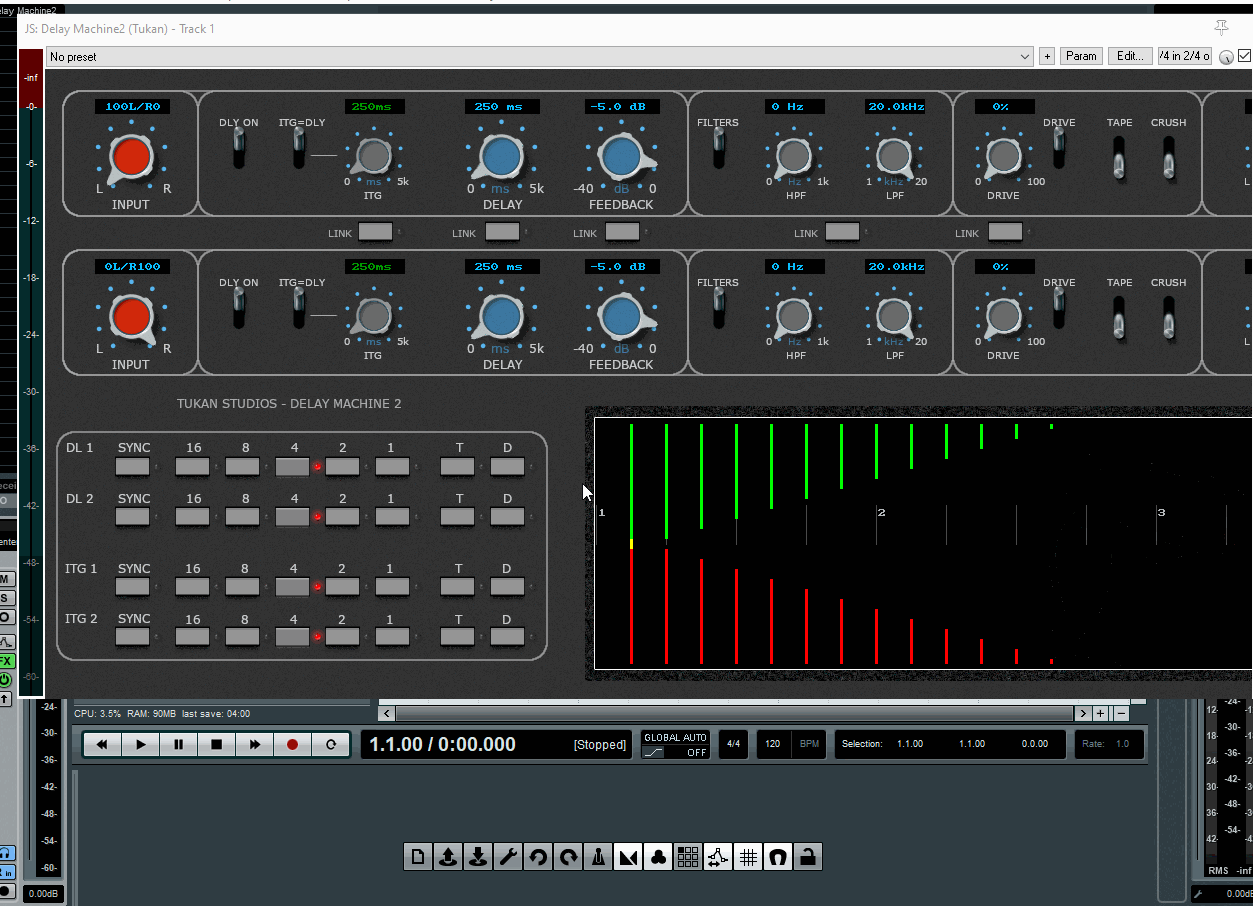Toggle FX enabled checkbox top right
Viewport: 1253px width, 906px height.
(1245, 56)
